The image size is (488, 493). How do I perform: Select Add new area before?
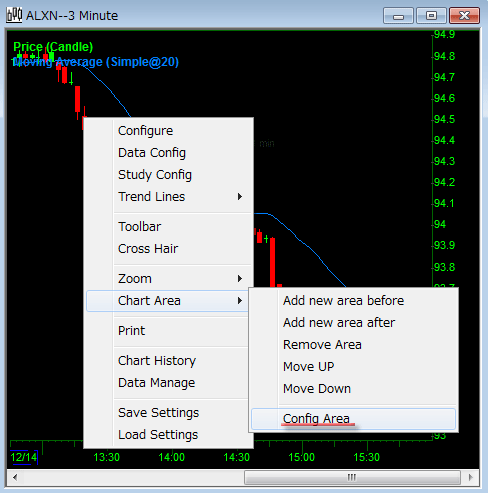pos(344,301)
